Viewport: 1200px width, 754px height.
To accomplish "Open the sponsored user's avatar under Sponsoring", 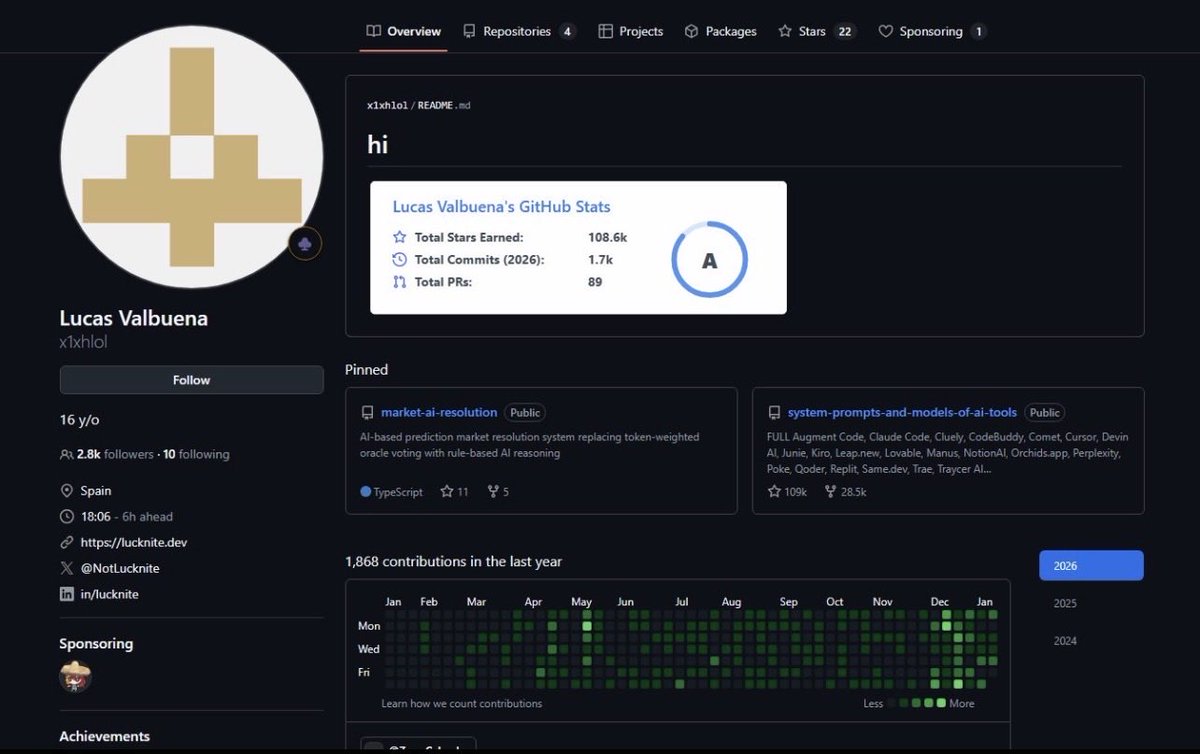I will pos(75,676).
